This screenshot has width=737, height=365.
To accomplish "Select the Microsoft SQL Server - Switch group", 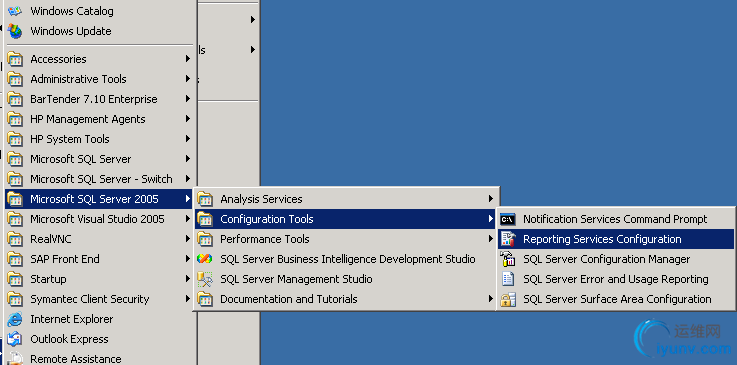I will tap(99, 179).
